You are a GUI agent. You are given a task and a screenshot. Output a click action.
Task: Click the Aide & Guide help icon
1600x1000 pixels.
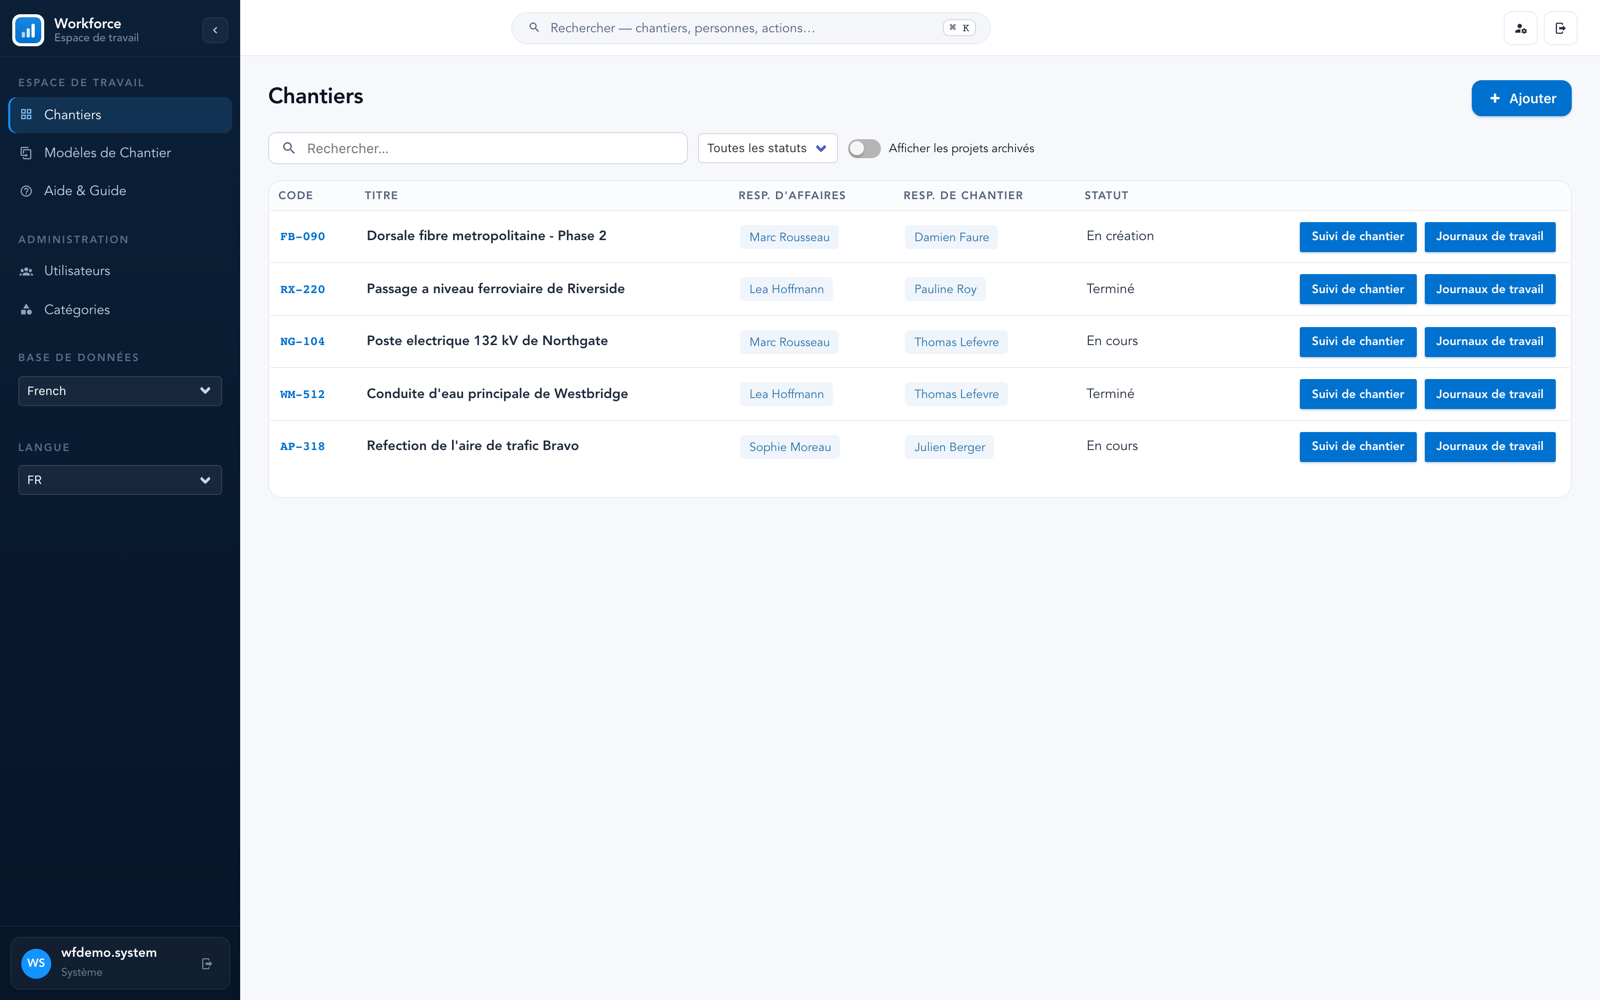click(27, 191)
